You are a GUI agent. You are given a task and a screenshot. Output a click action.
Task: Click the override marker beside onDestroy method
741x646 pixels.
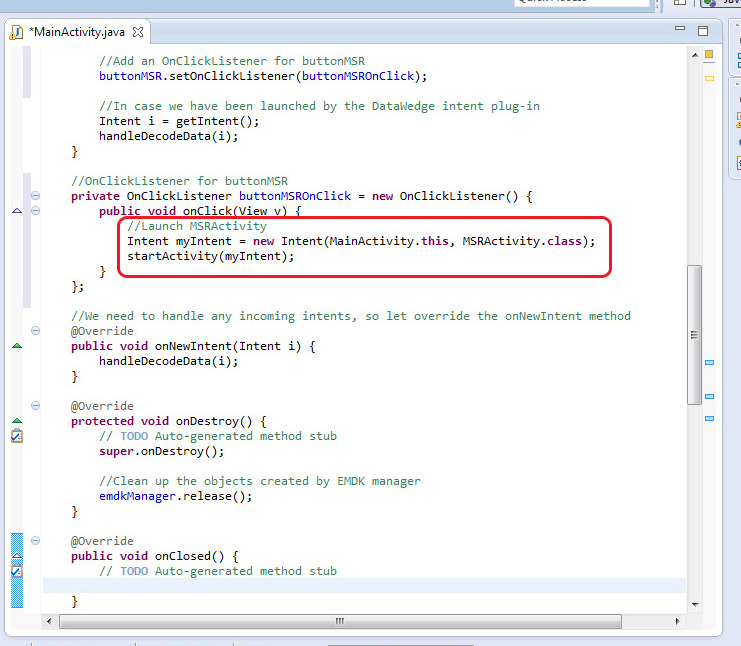click(x=16, y=421)
